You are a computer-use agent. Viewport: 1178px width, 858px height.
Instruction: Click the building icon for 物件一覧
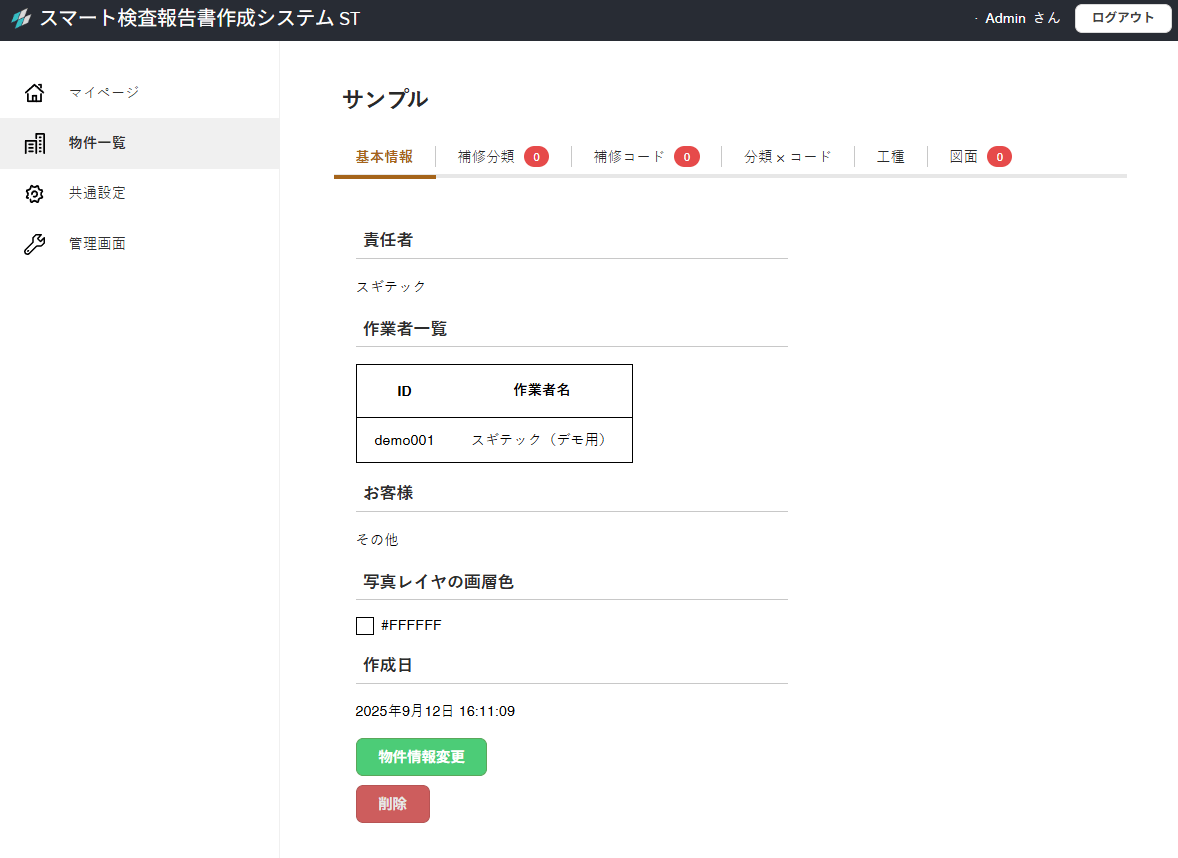35,143
